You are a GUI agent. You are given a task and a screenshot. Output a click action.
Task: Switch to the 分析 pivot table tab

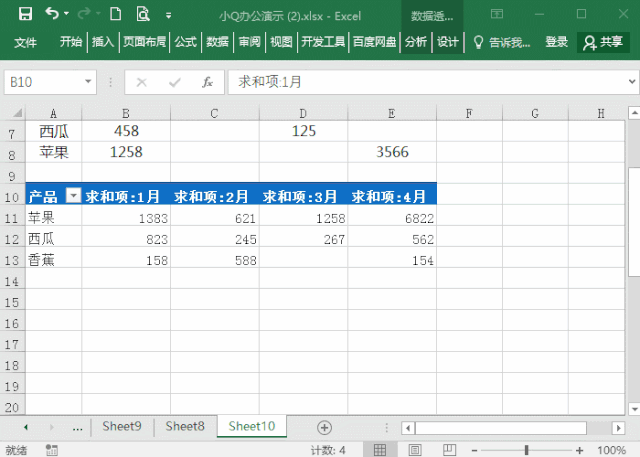(x=416, y=42)
